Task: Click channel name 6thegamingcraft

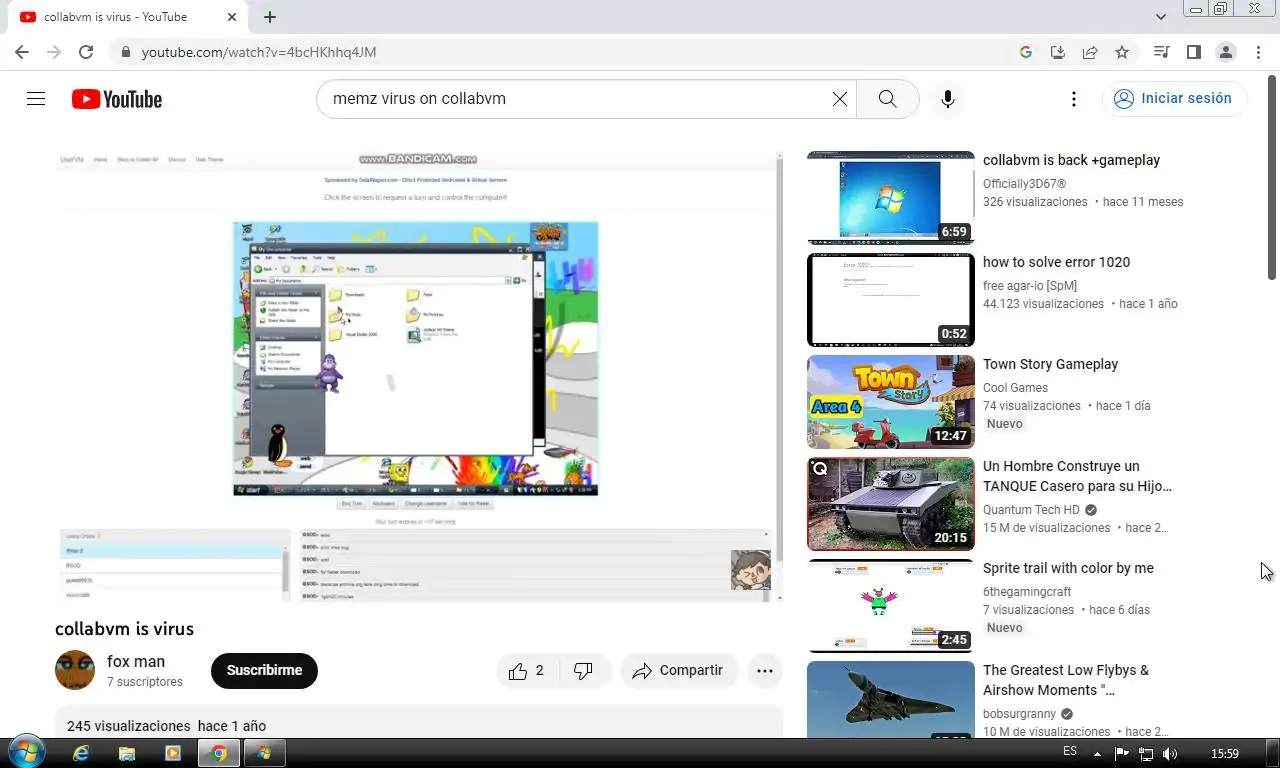Action: pos(1027,592)
